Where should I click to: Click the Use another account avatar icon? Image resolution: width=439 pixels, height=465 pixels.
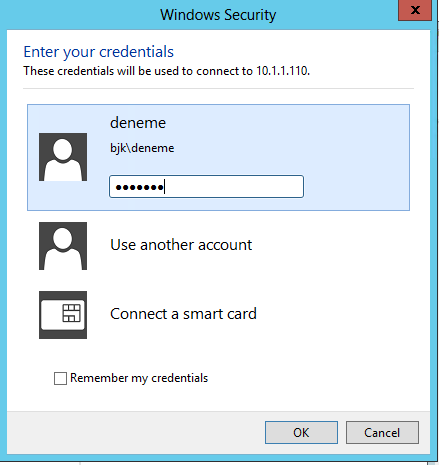click(63, 246)
